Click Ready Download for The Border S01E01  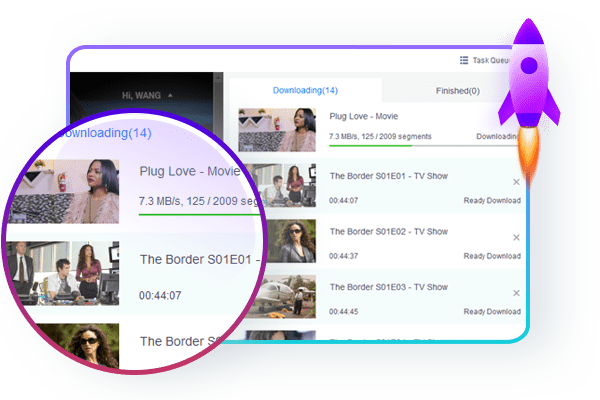[492, 201]
